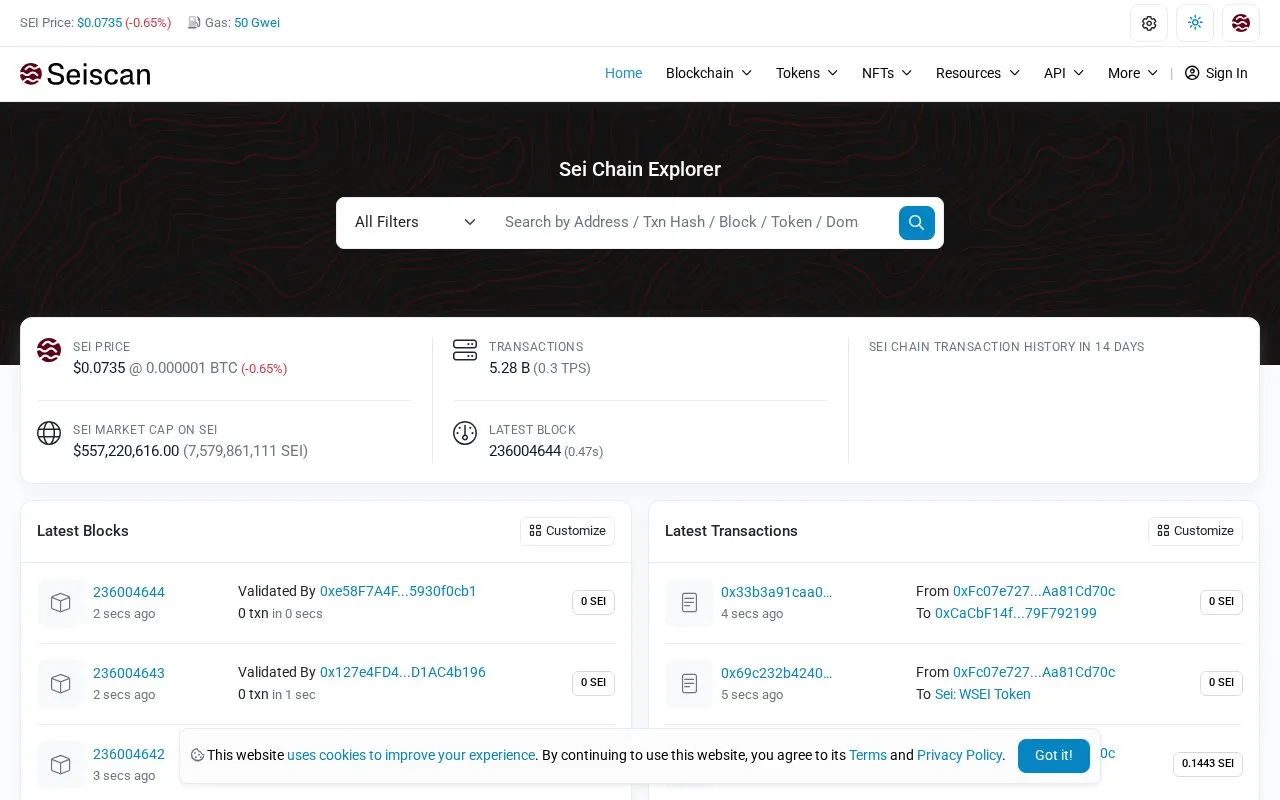Image resolution: width=1280 pixels, height=800 pixels.
Task: Expand the API menu
Action: [x=1064, y=73]
